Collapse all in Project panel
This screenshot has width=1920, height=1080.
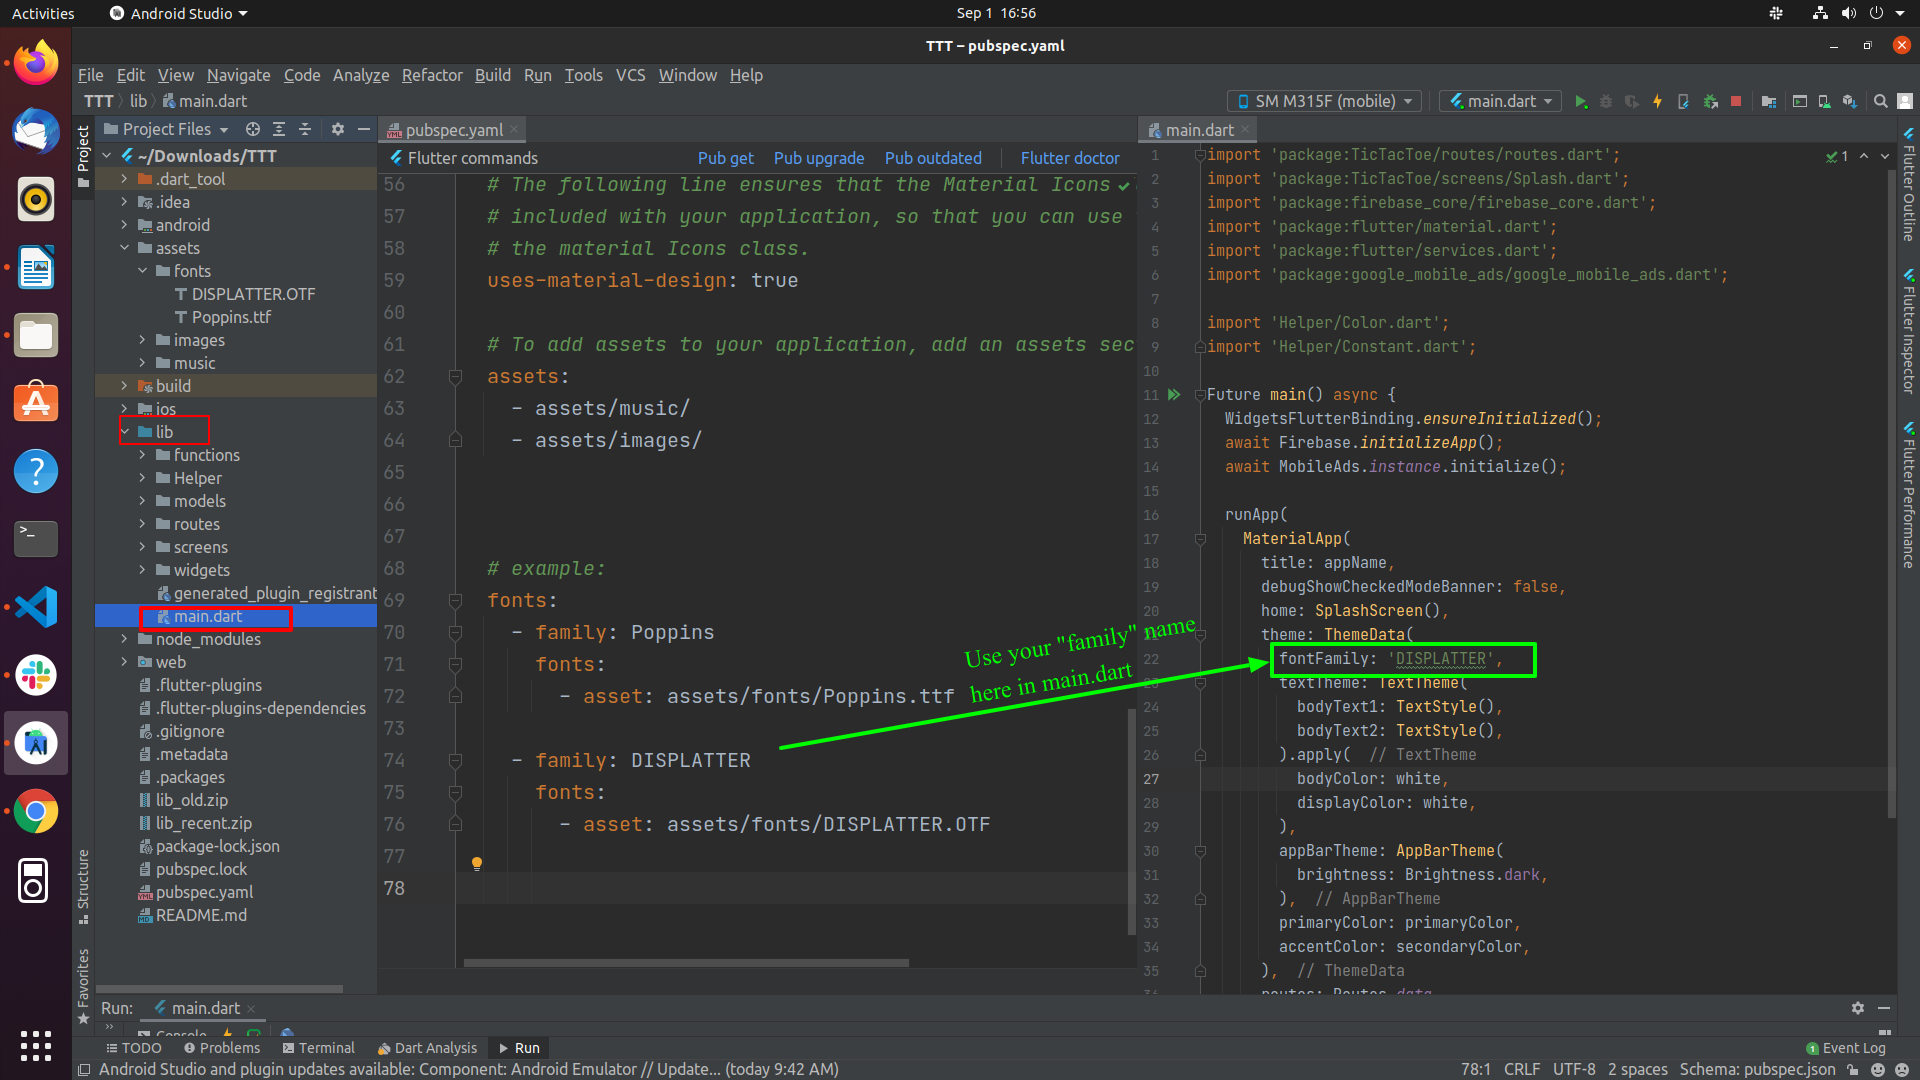(x=305, y=129)
